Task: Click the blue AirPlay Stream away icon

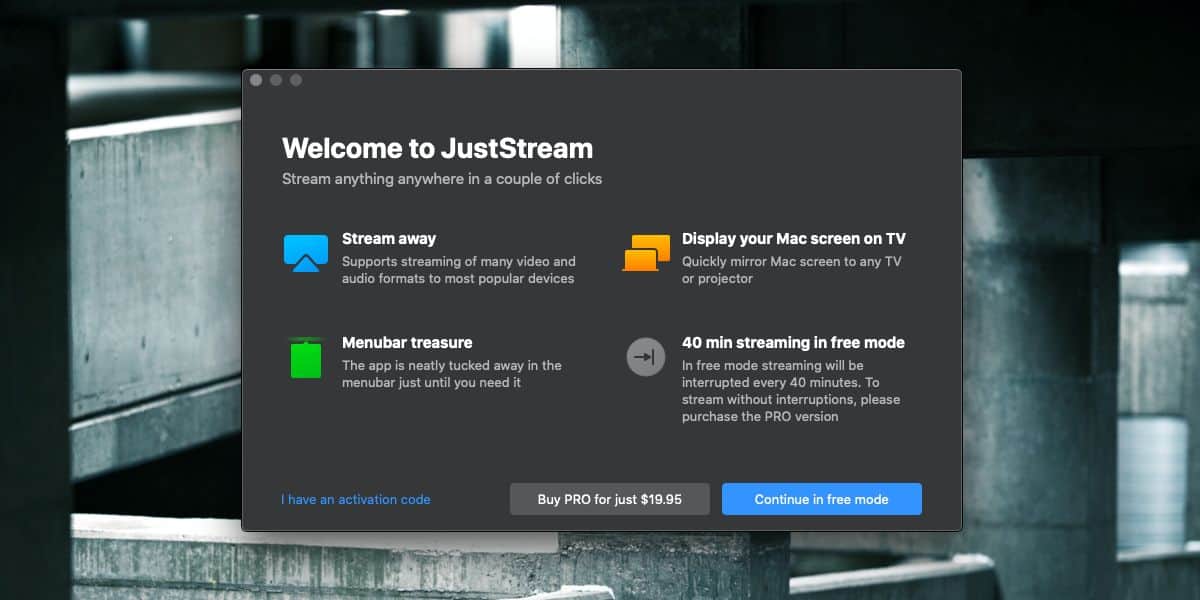Action: click(x=305, y=253)
